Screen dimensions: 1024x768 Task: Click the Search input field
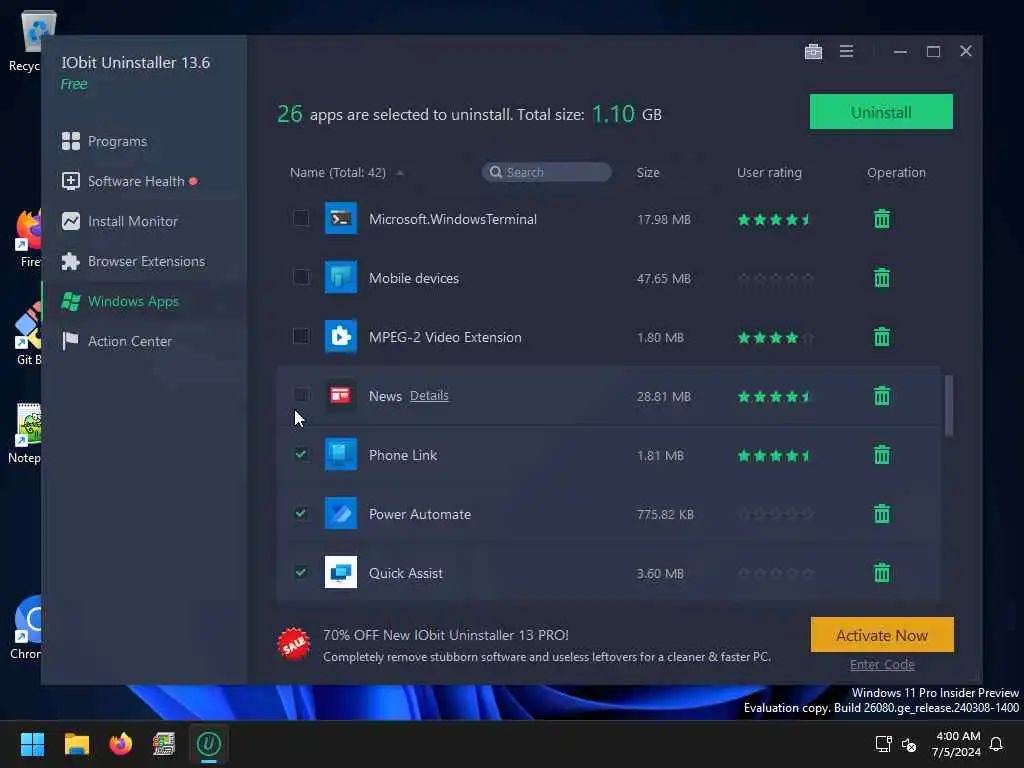(547, 172)
